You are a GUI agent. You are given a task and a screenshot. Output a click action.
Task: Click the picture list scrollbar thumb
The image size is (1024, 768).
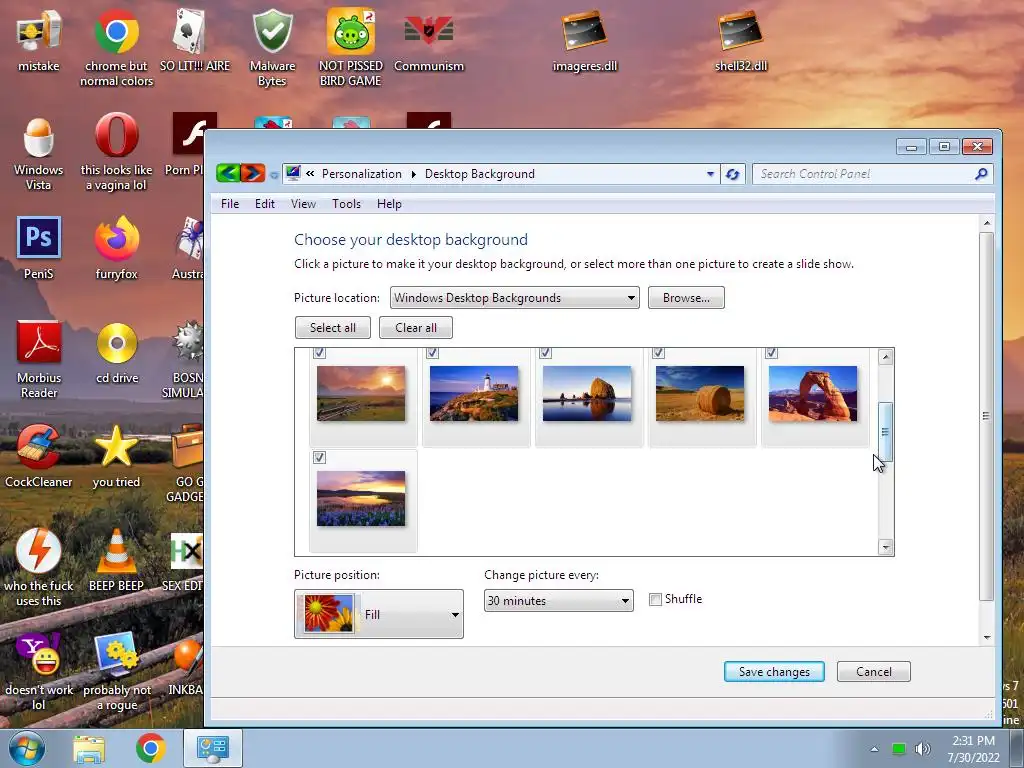(x=886, y=432)
